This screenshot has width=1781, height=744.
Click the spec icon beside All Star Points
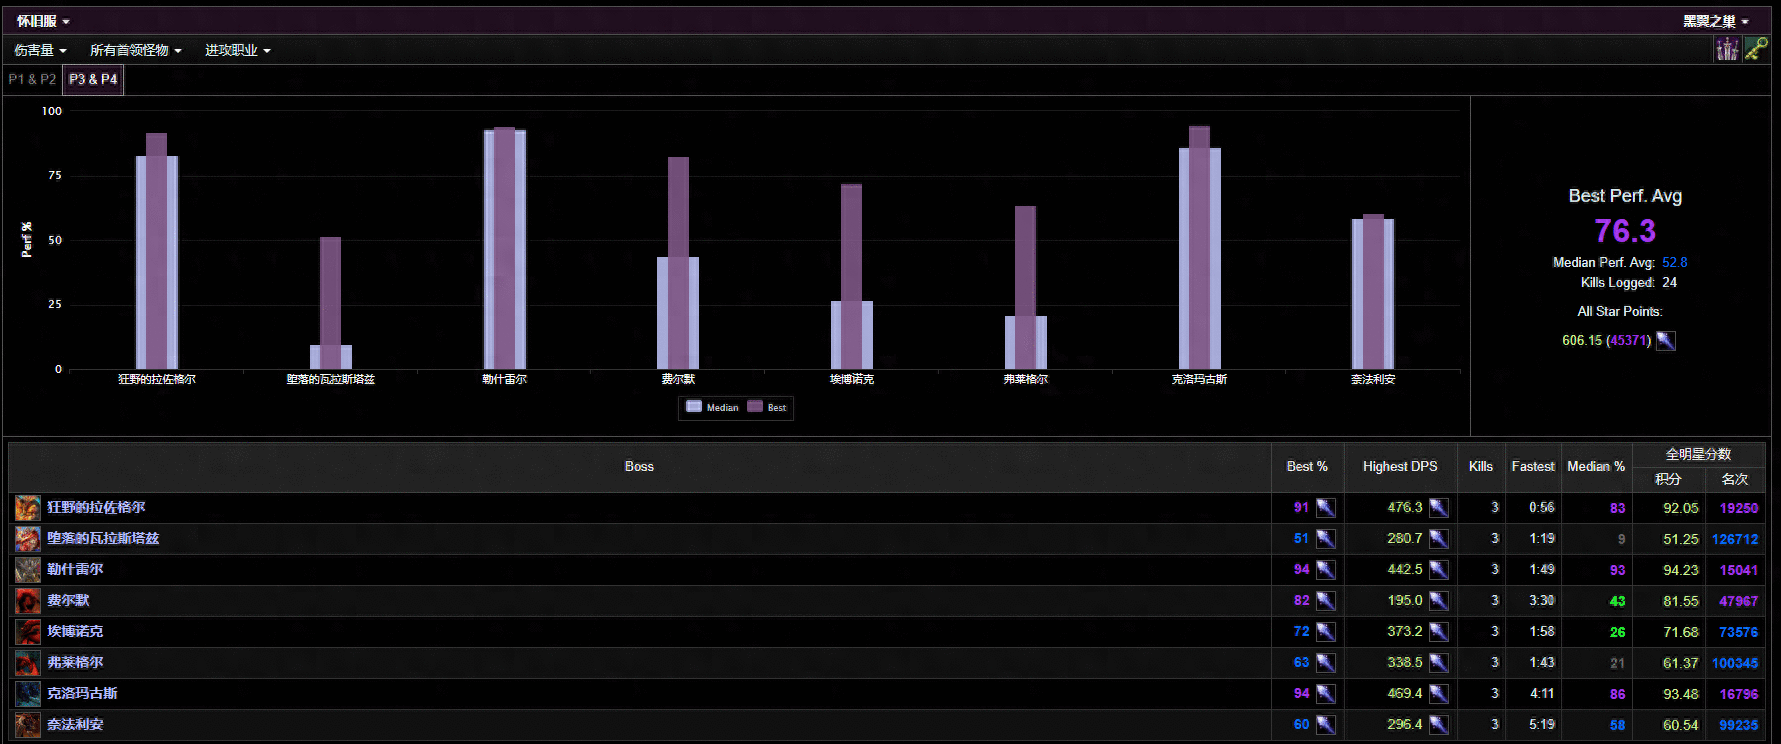coord(1665,341)
